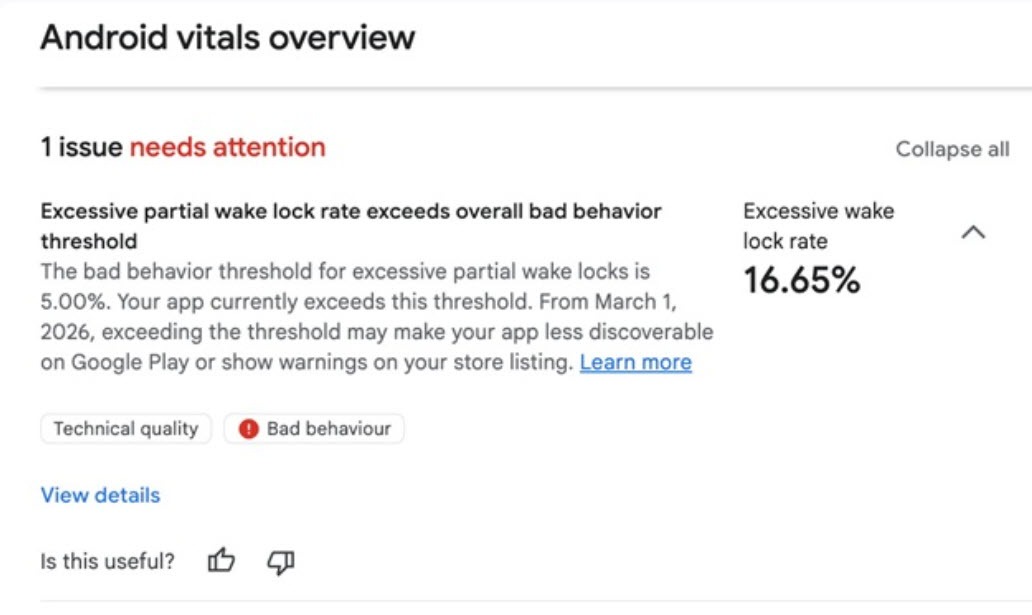This screenshot has height=615, width=1032.
Task: Open the Learn more link
Action: (x=636, y=362)
